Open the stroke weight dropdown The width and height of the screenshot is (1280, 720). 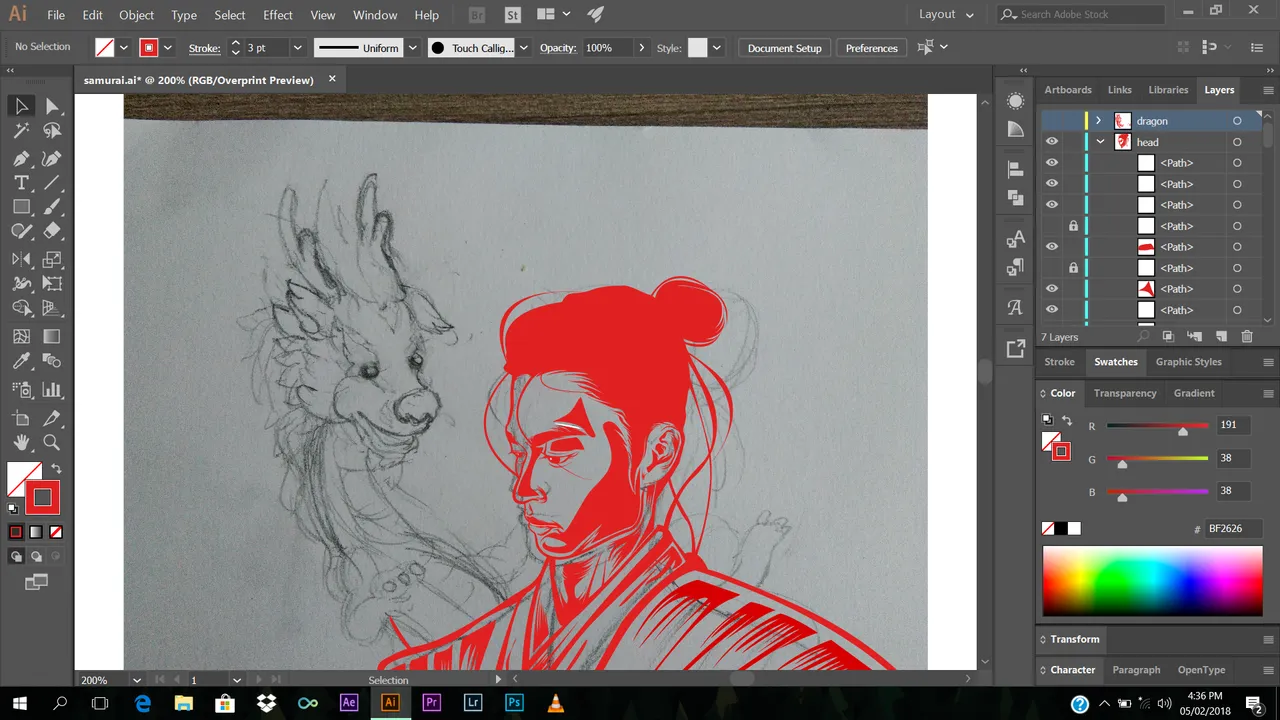(x=297, y=48)
